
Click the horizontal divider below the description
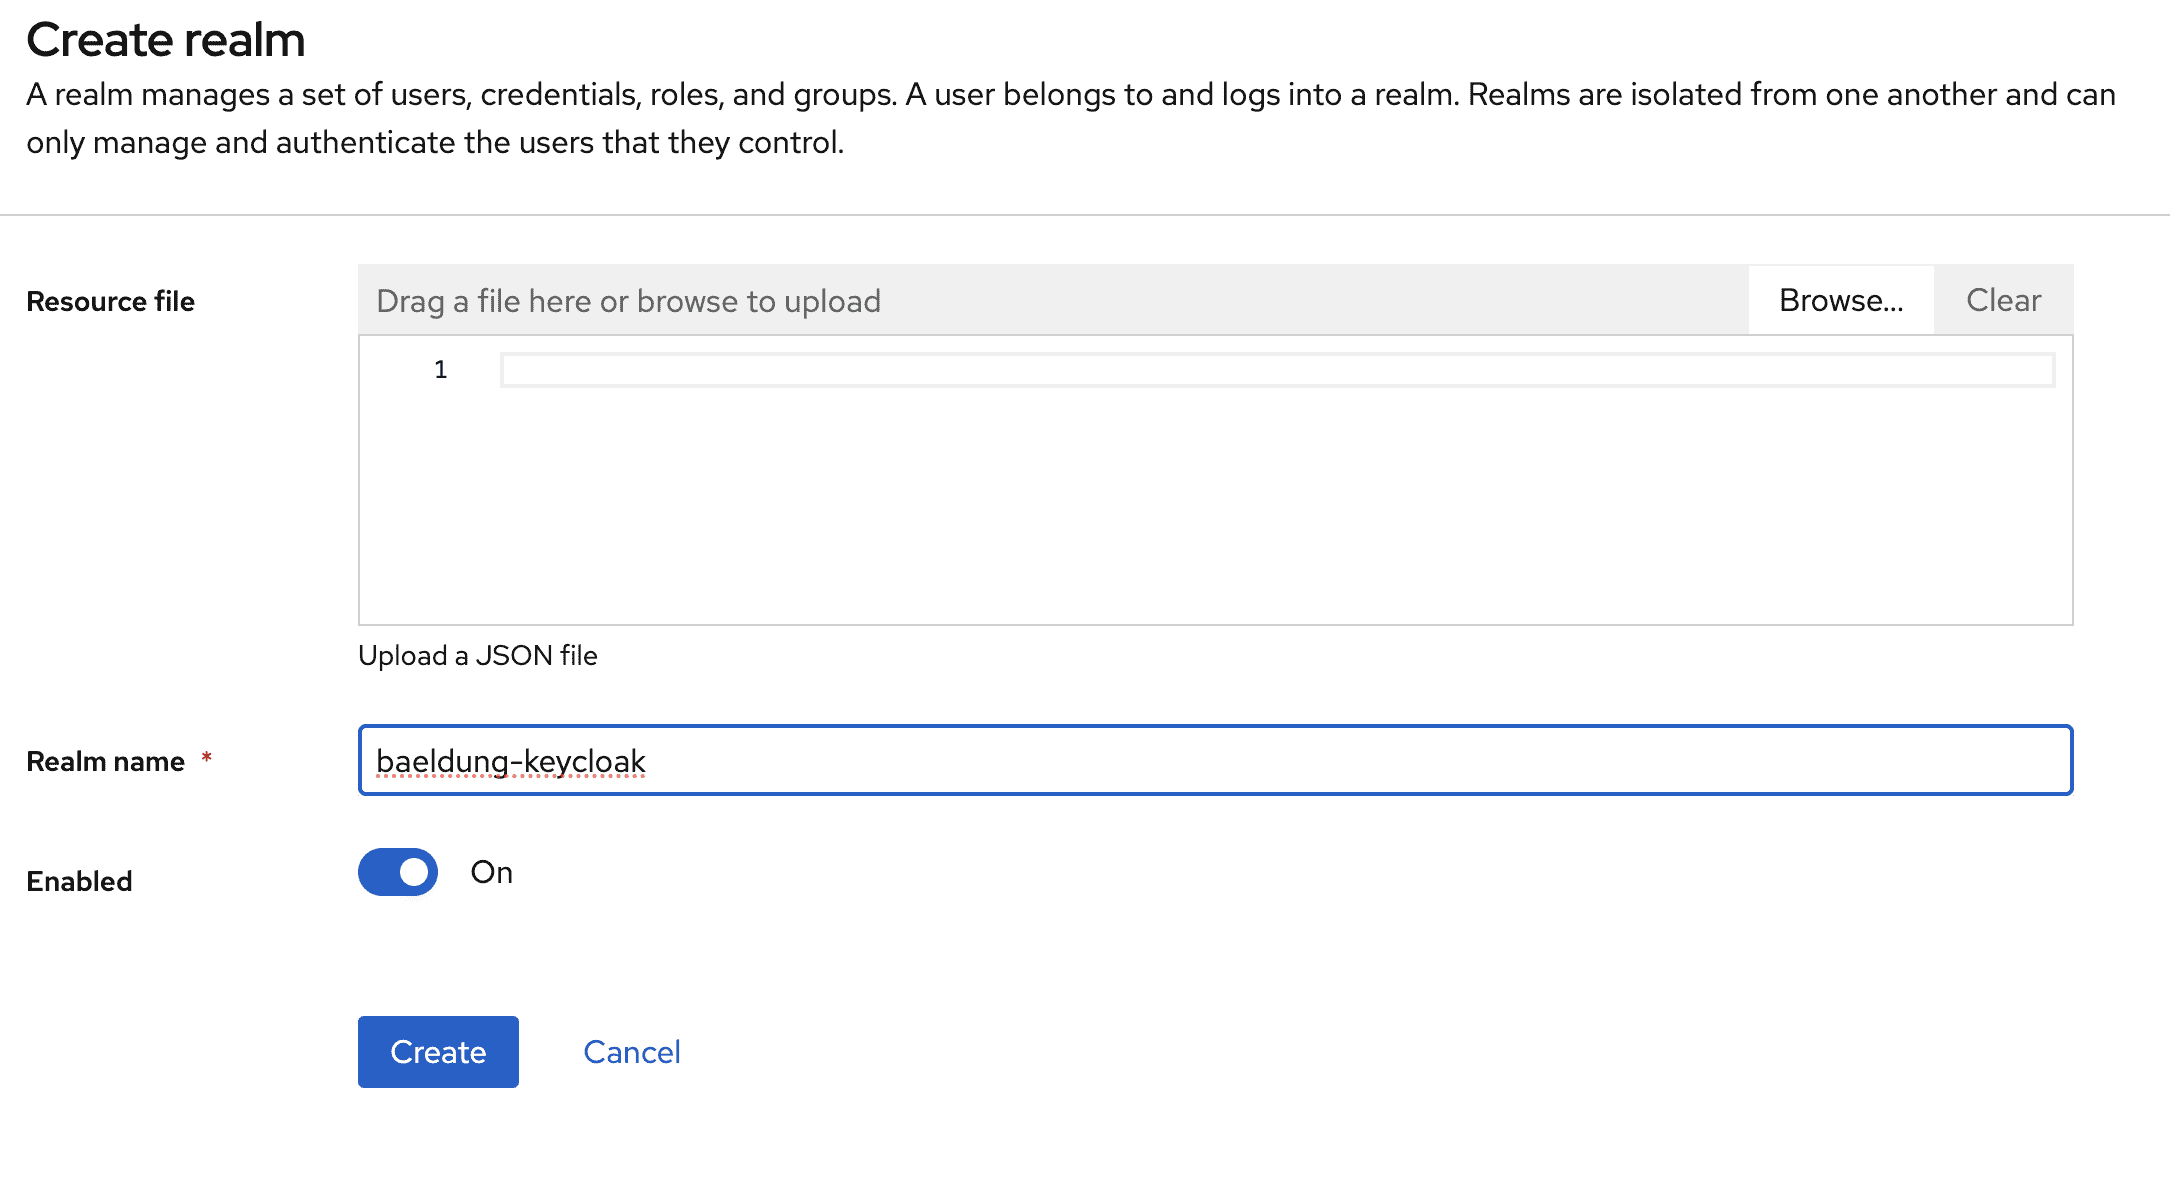click(x=1085, y=215)
